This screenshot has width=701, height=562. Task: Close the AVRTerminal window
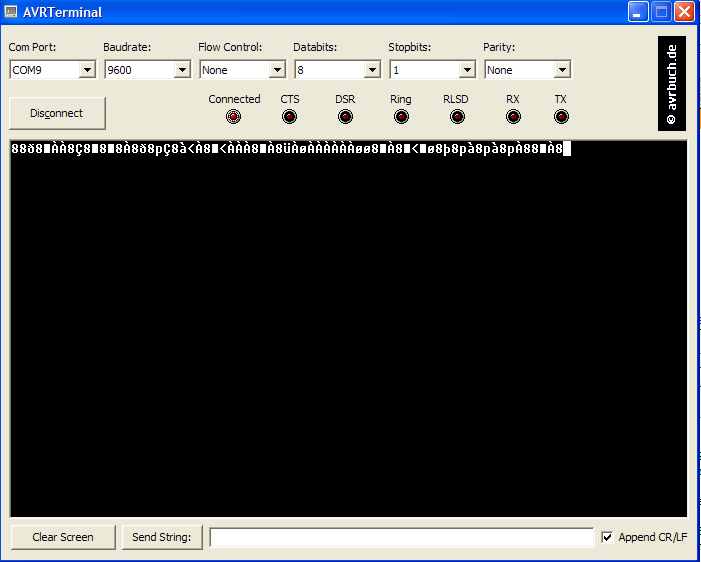[x=684, y=12]
